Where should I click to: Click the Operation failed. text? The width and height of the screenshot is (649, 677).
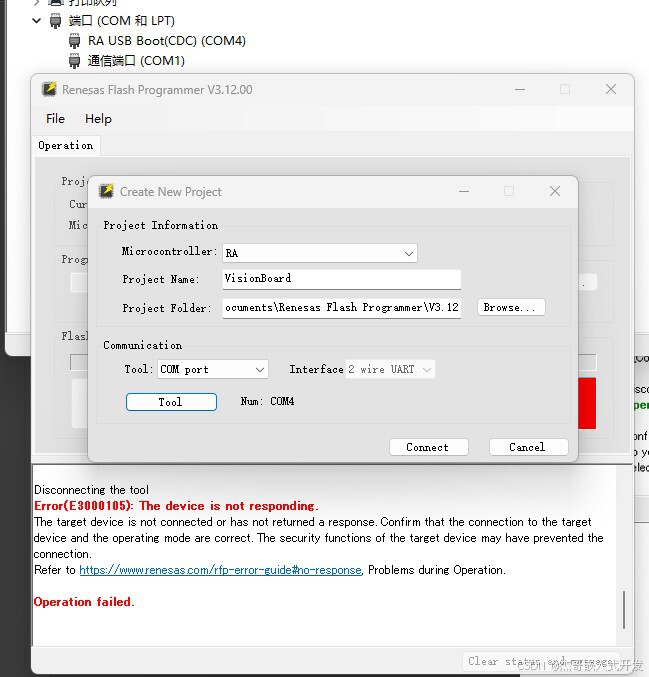84,601
